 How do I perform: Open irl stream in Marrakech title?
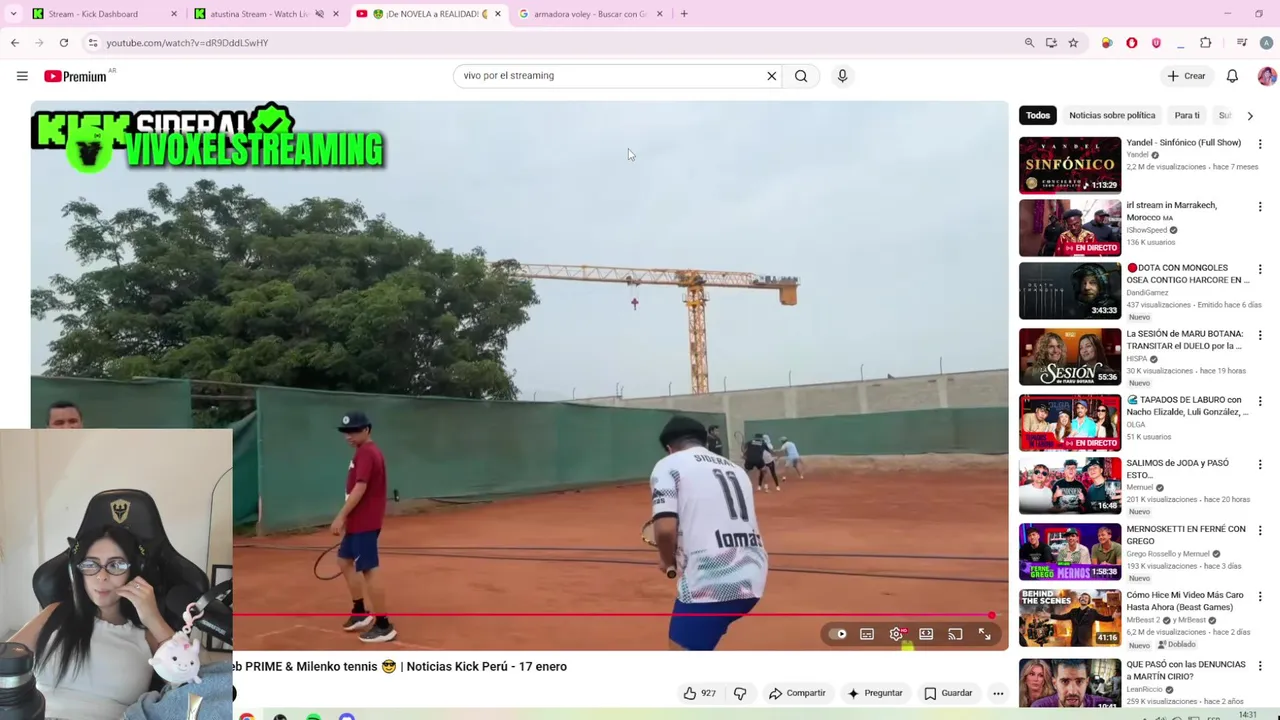point(1172,211)
